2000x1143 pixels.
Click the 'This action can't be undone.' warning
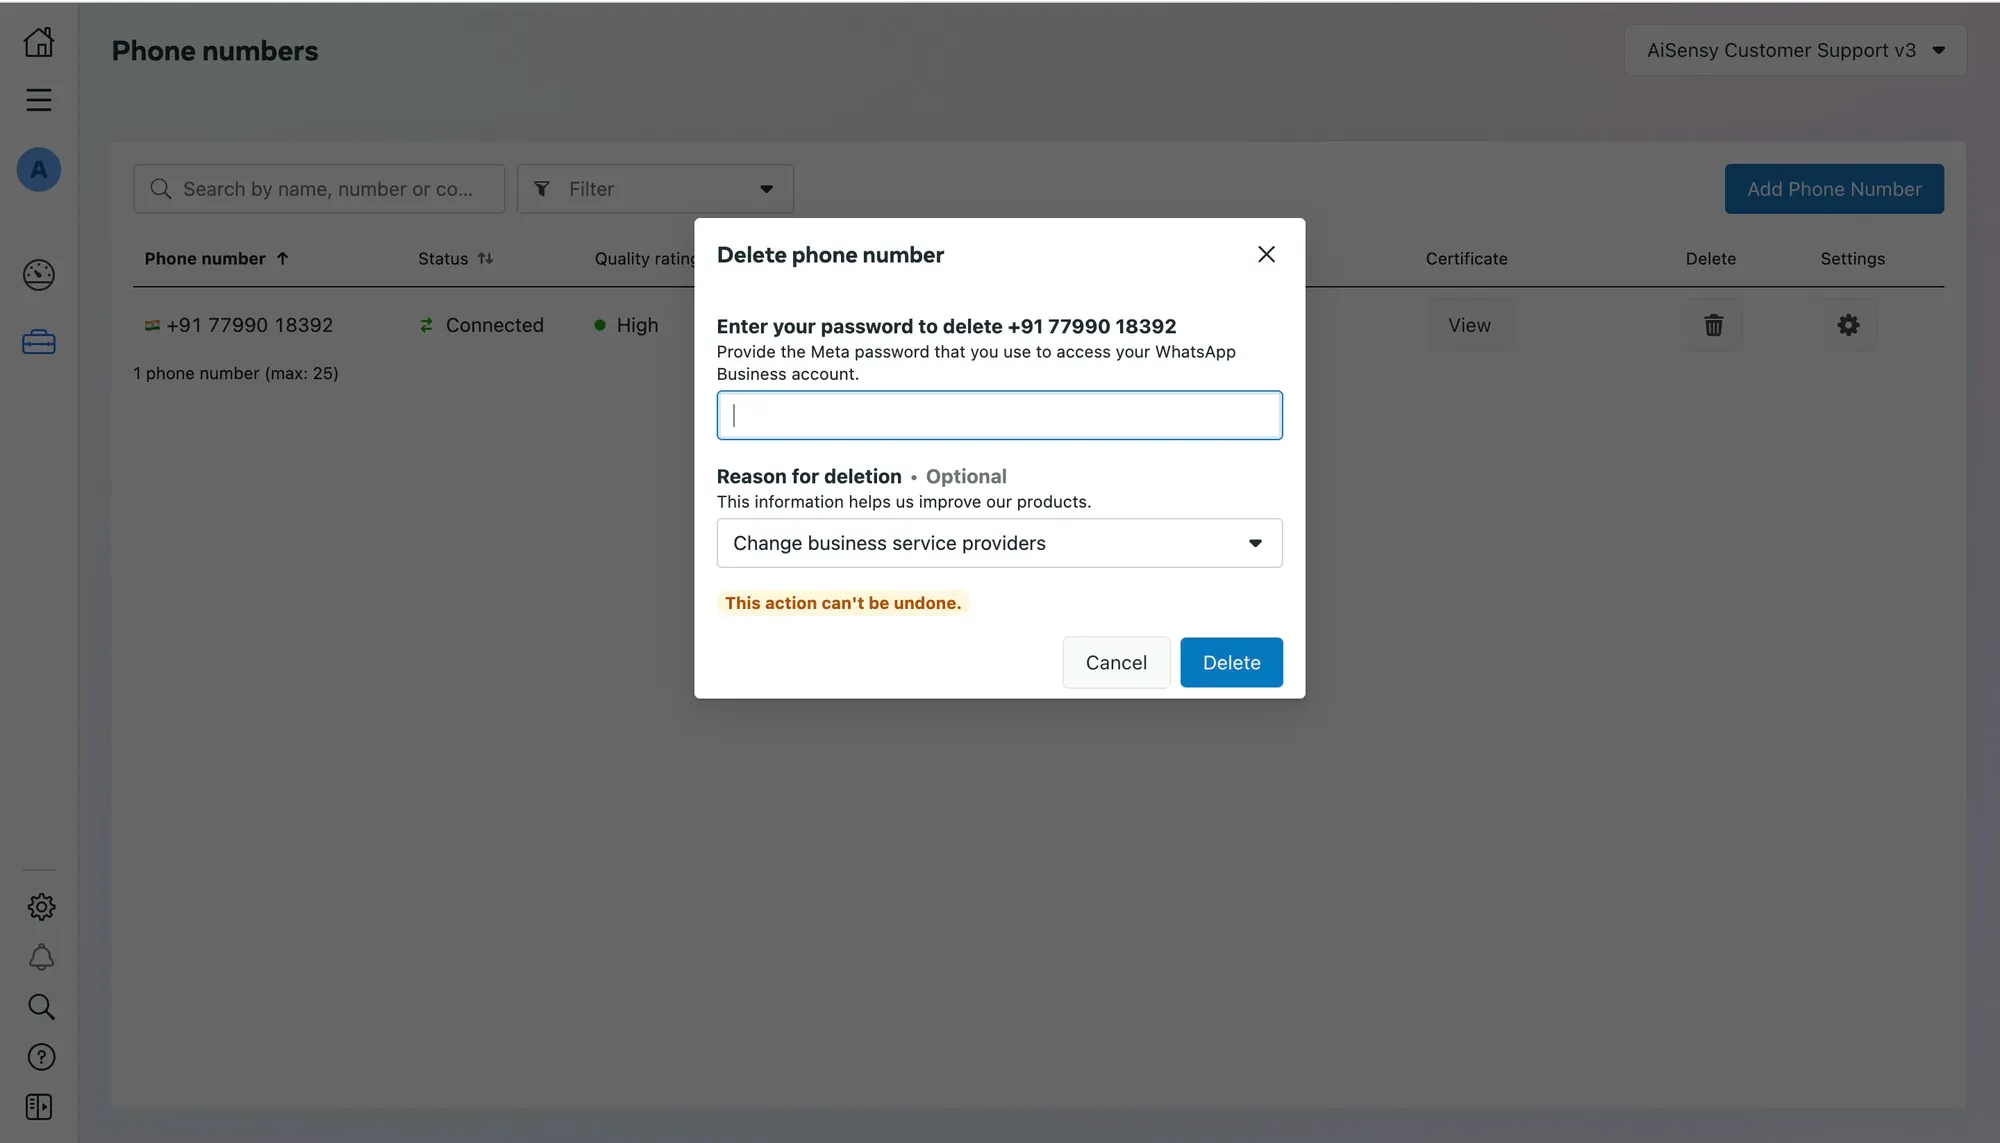click(x=842, y=603)
